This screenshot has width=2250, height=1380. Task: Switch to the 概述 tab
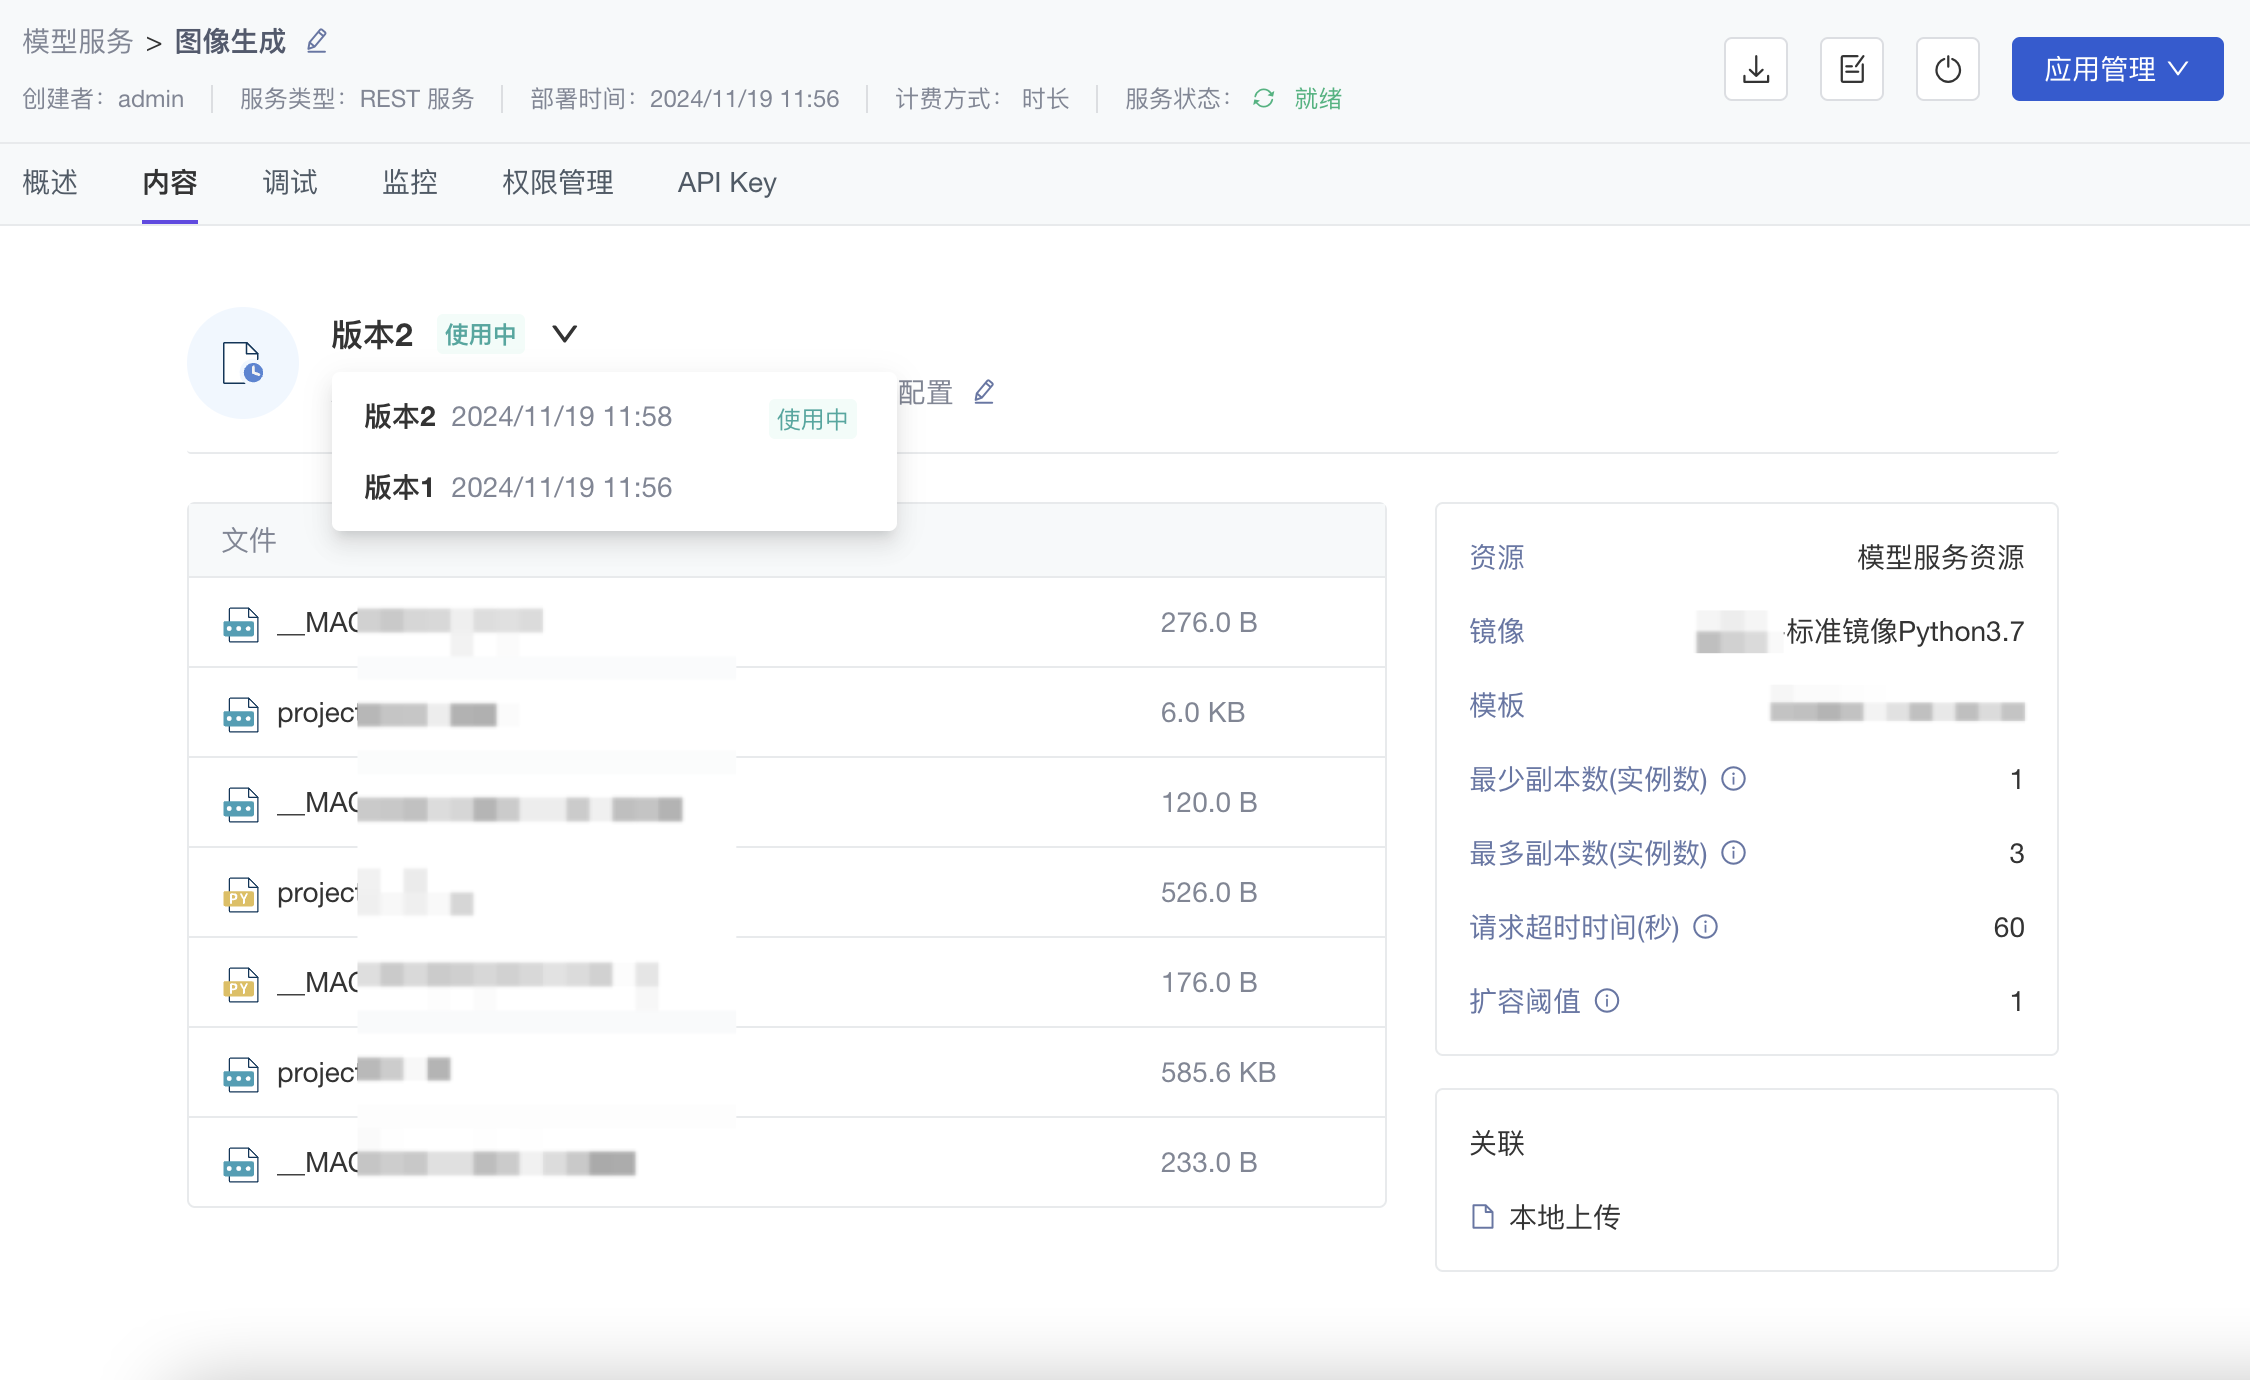pos(50,182)
